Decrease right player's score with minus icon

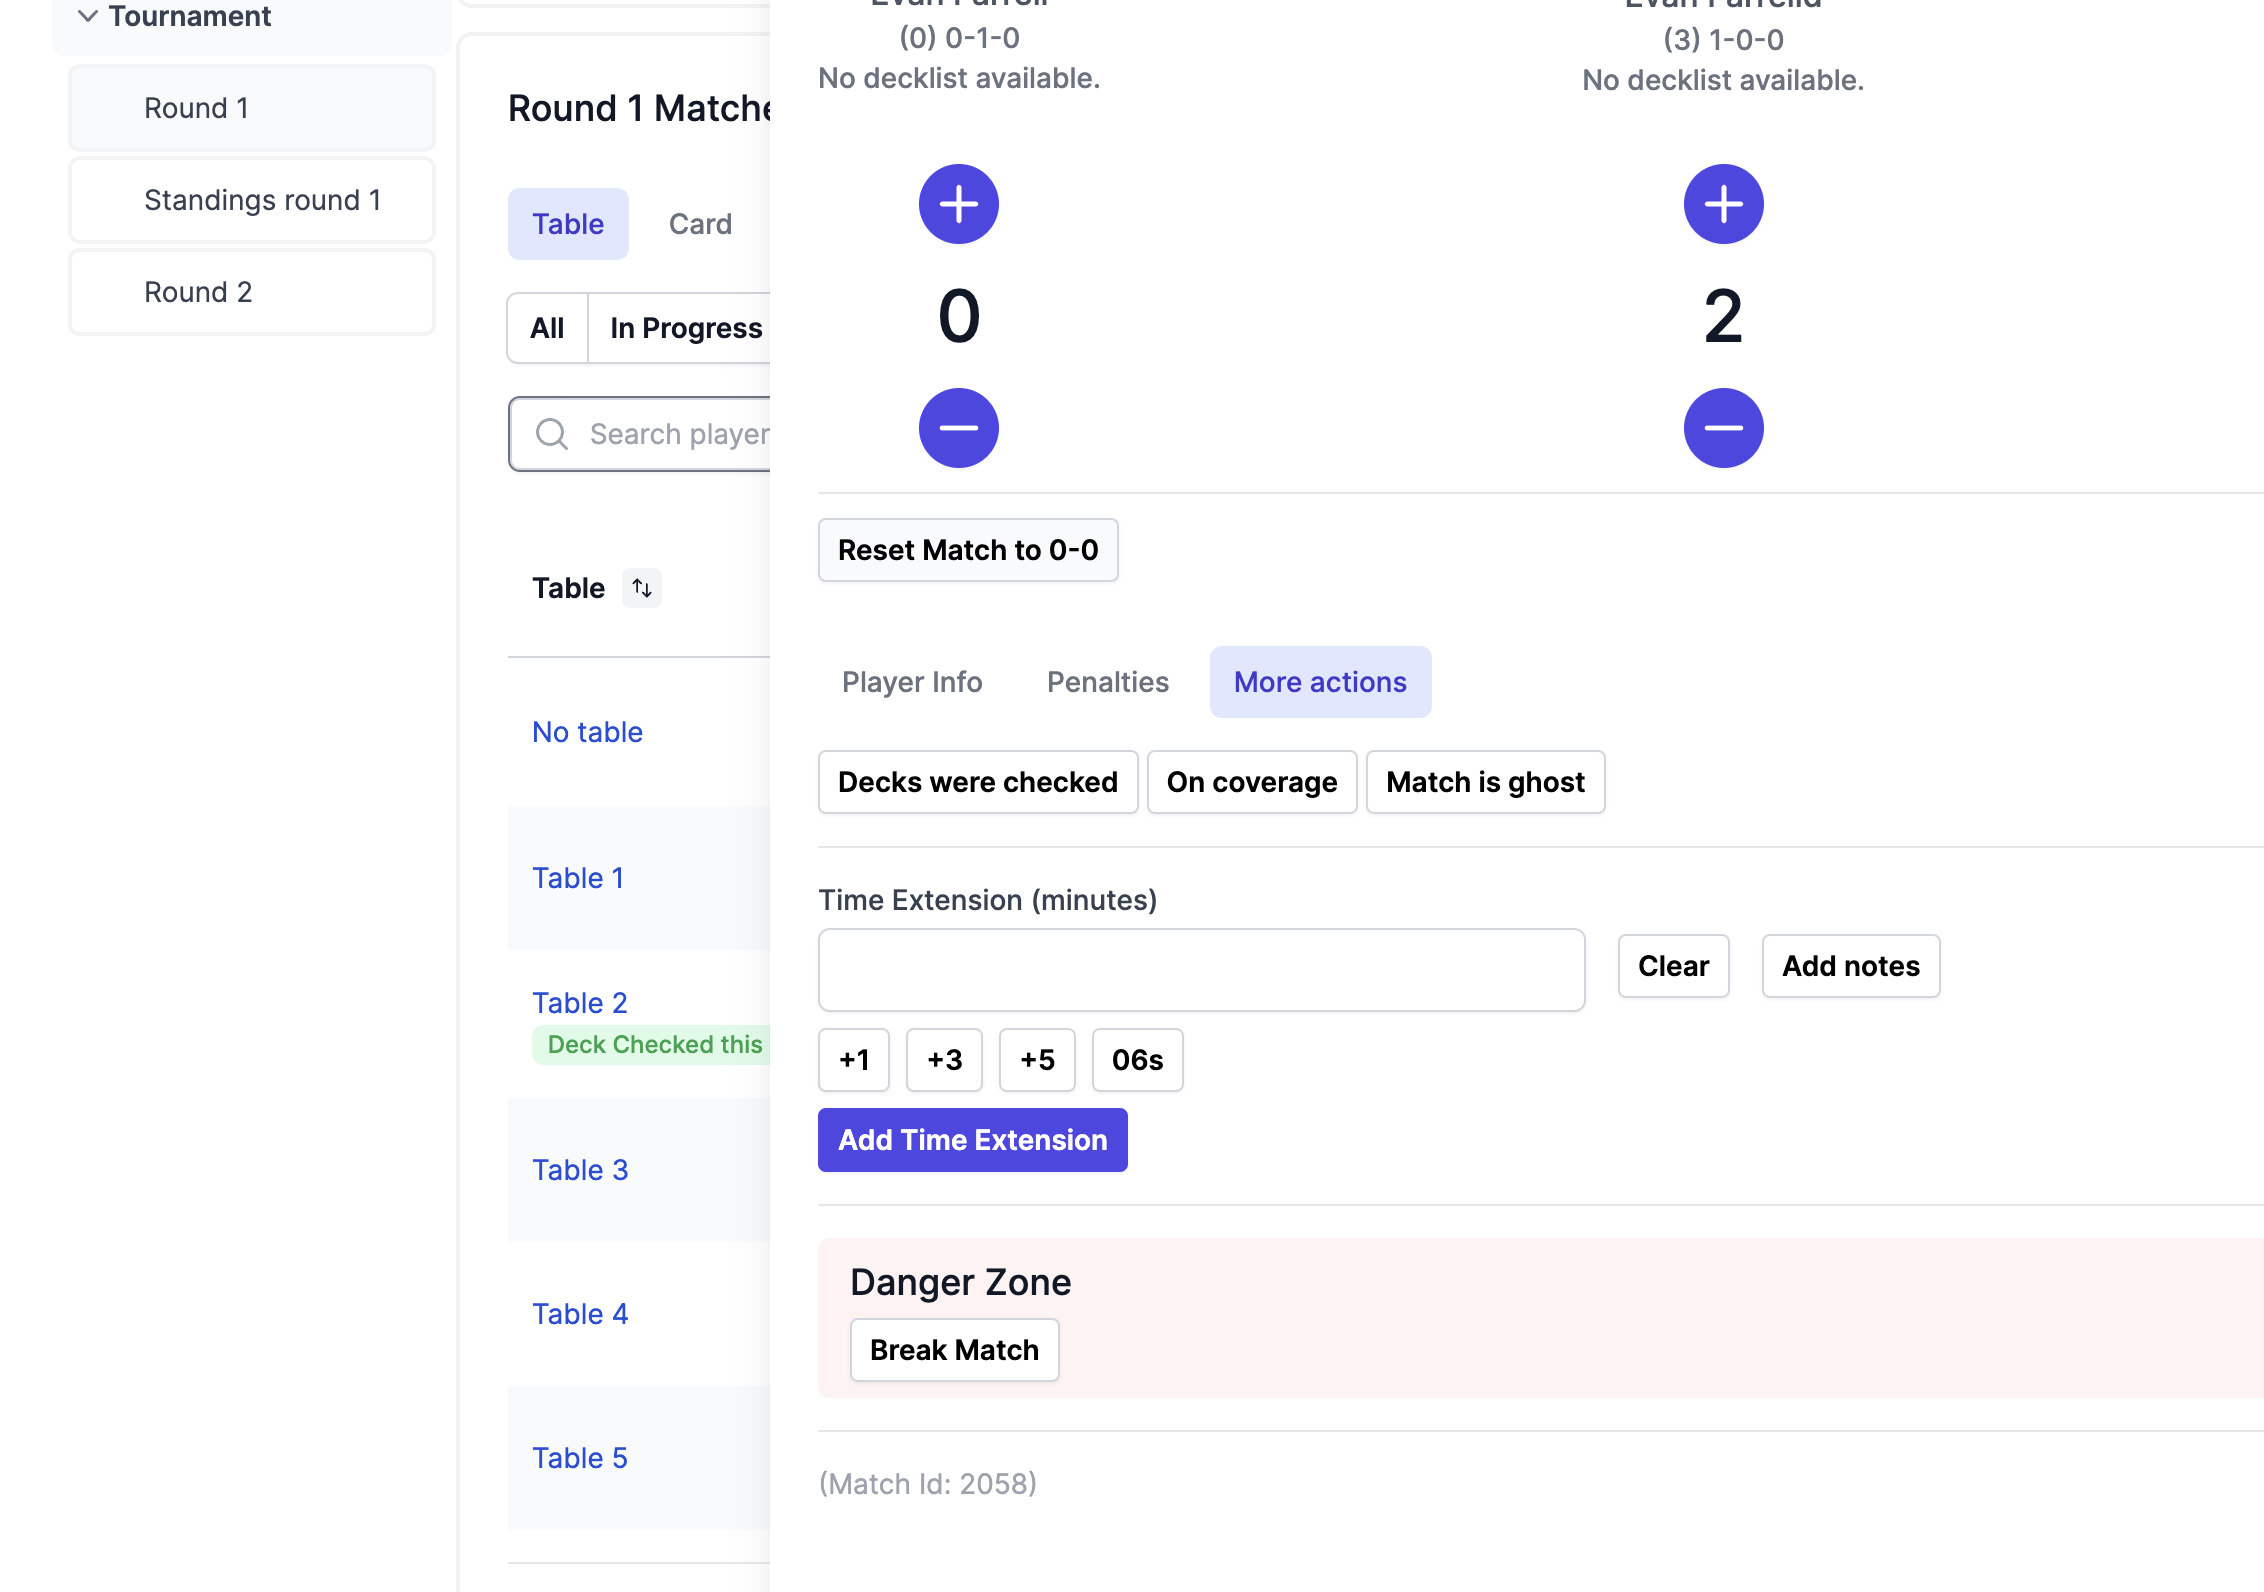(1723, 428)
